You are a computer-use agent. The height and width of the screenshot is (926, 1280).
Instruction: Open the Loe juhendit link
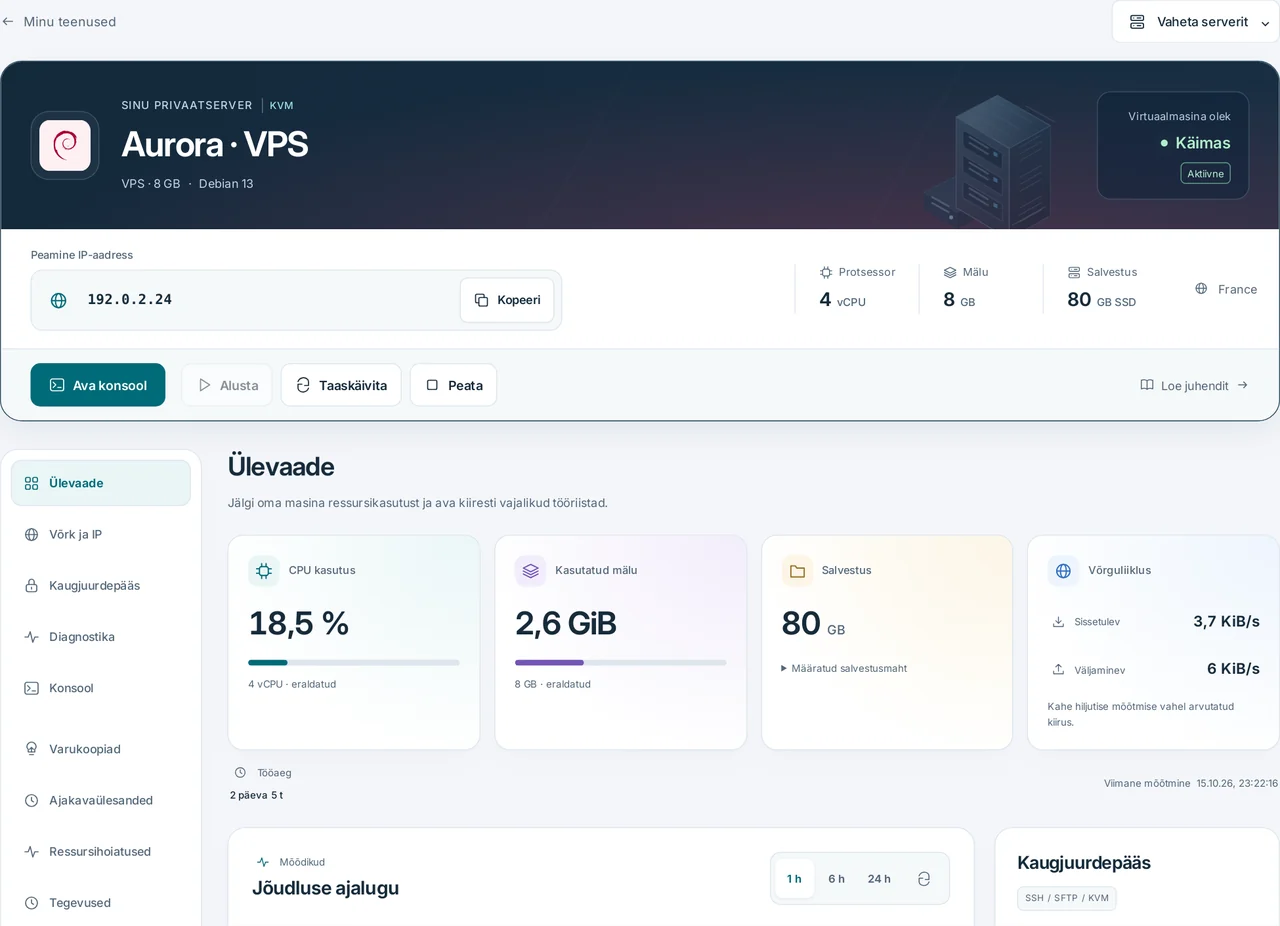[x=1194, y=385]
